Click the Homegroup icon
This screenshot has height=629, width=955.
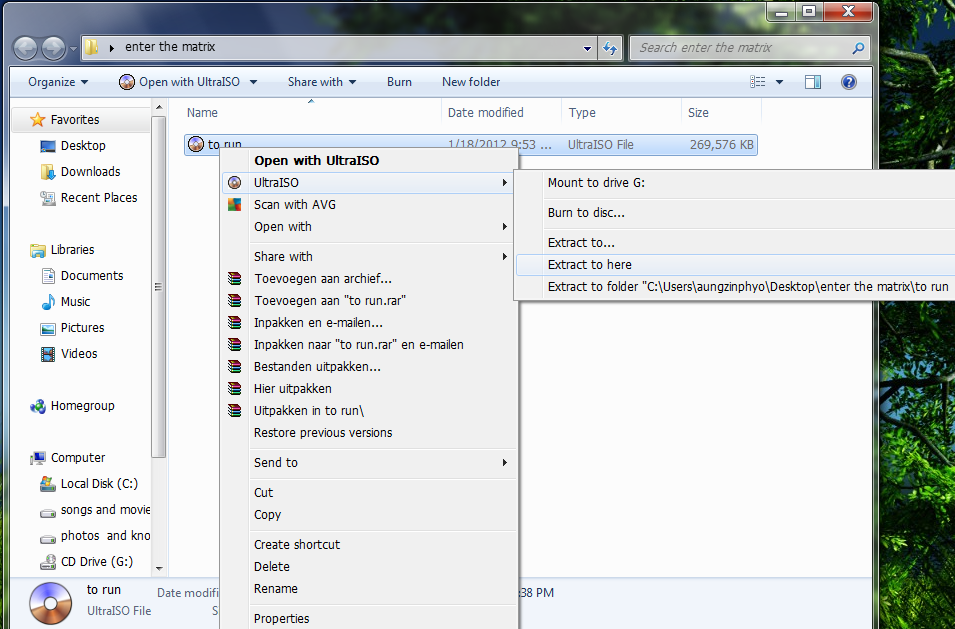pyautogui.click(x=38, y=406)
